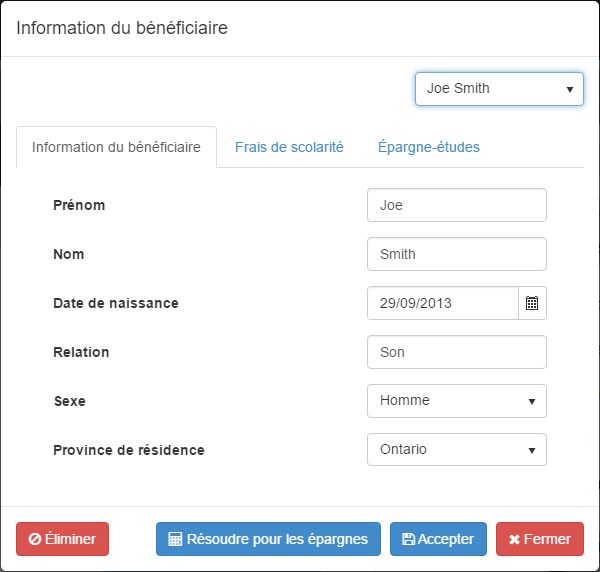
Task: Open the date of birth calendar picker
Action: point(532,303)
